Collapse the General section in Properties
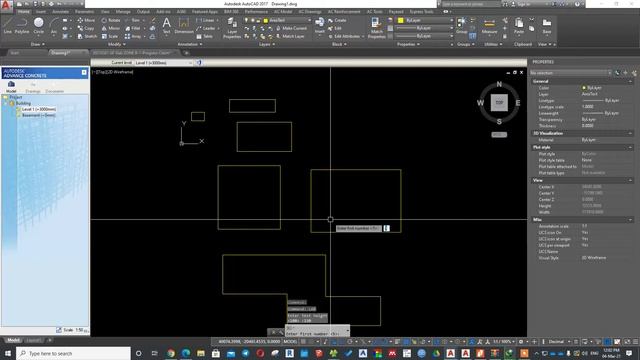The height and width of the screenshot is (360, 640). pyautogui.click(x=630, y=81)
